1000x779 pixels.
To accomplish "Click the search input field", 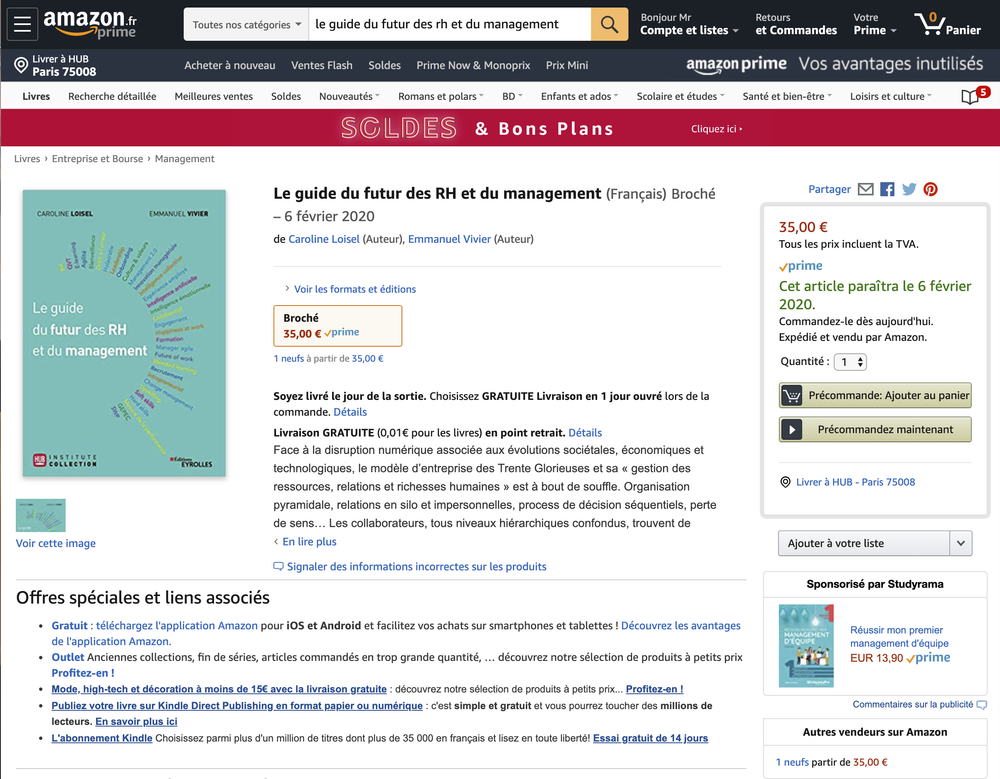I will coord(450,24).
